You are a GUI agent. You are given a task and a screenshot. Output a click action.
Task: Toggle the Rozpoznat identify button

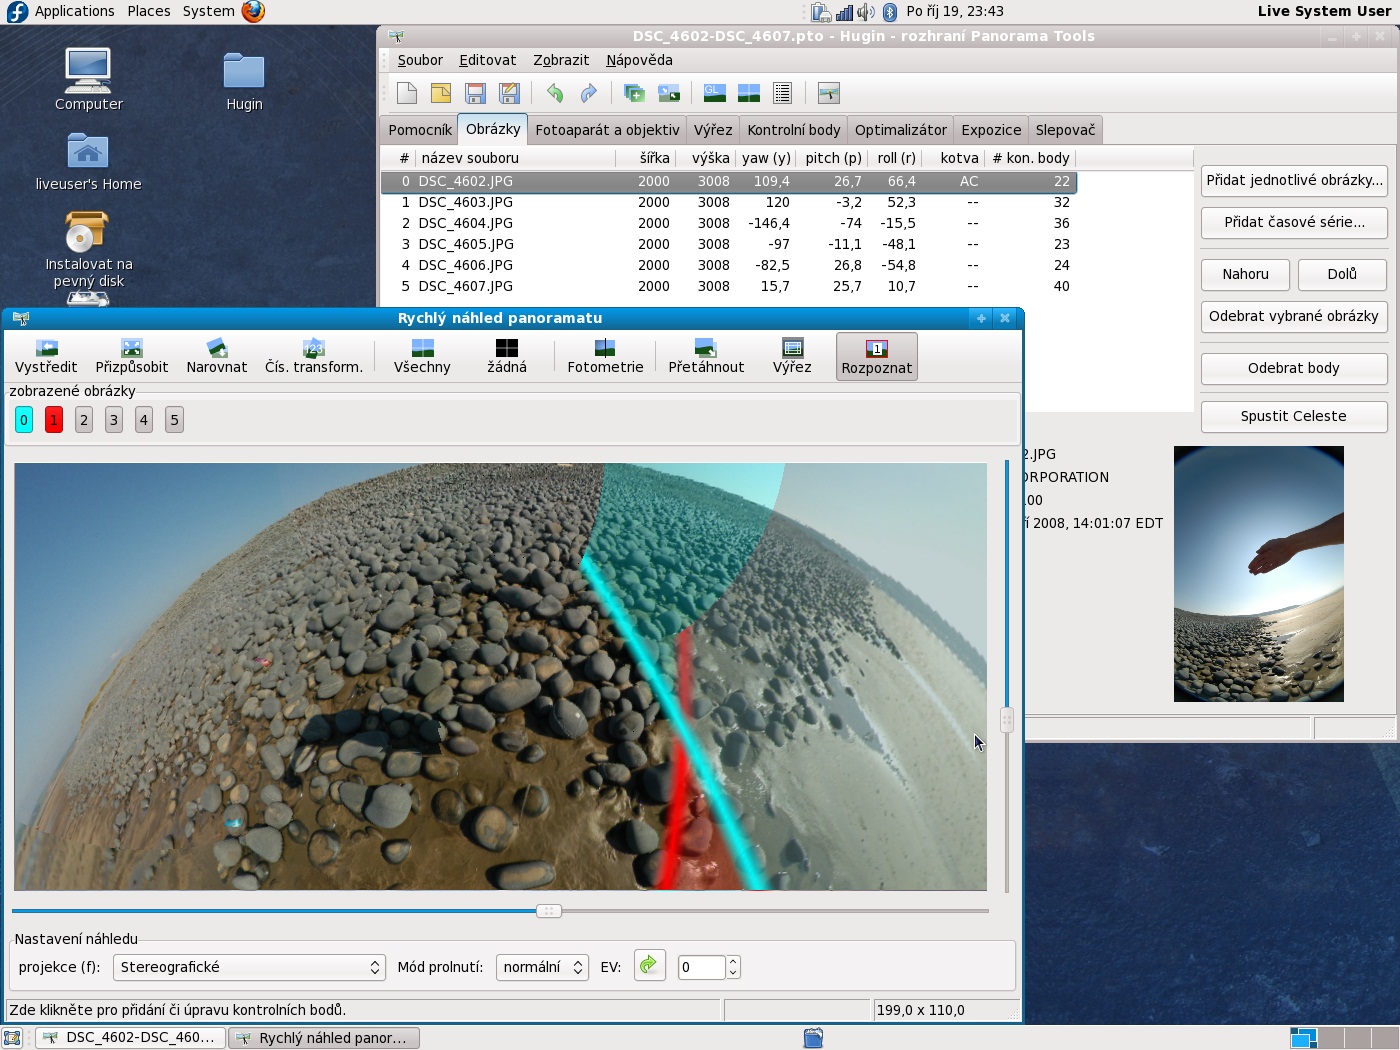point(876,356)
